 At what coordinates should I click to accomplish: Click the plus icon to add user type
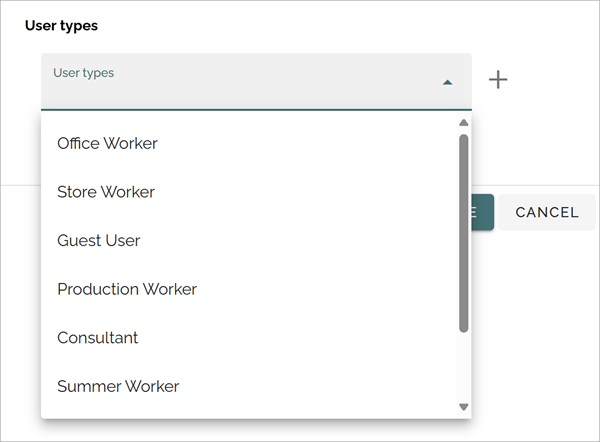498,80
